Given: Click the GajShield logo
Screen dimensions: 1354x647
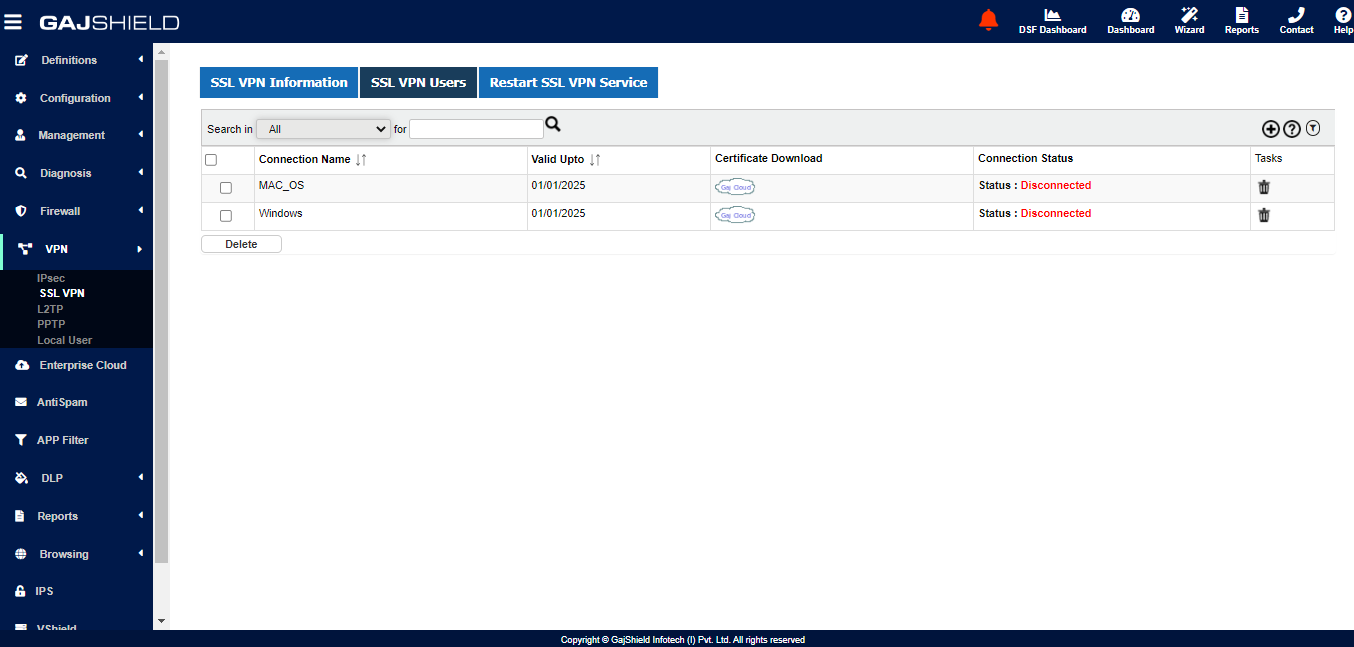Looking at the screenshot, I should point(109,22).
